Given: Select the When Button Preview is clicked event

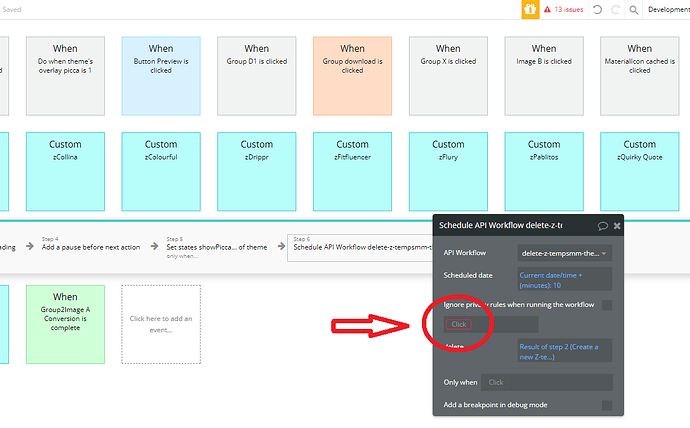Looking at the screenshot, I should (161, 76).
